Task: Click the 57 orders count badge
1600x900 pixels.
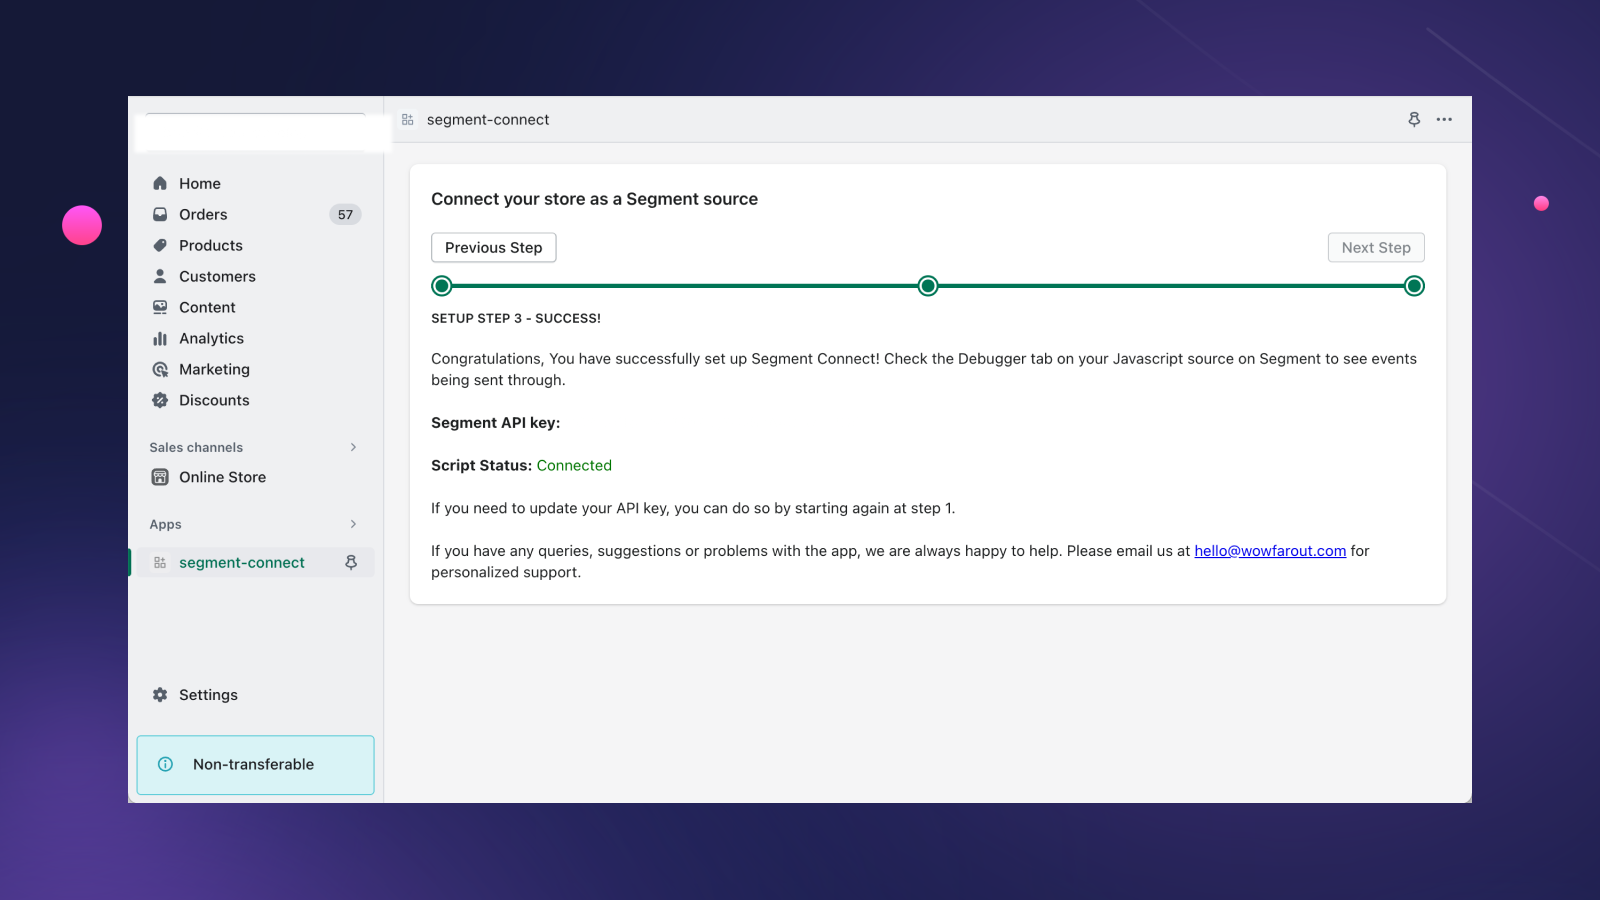Action: [x=345, y=214]
